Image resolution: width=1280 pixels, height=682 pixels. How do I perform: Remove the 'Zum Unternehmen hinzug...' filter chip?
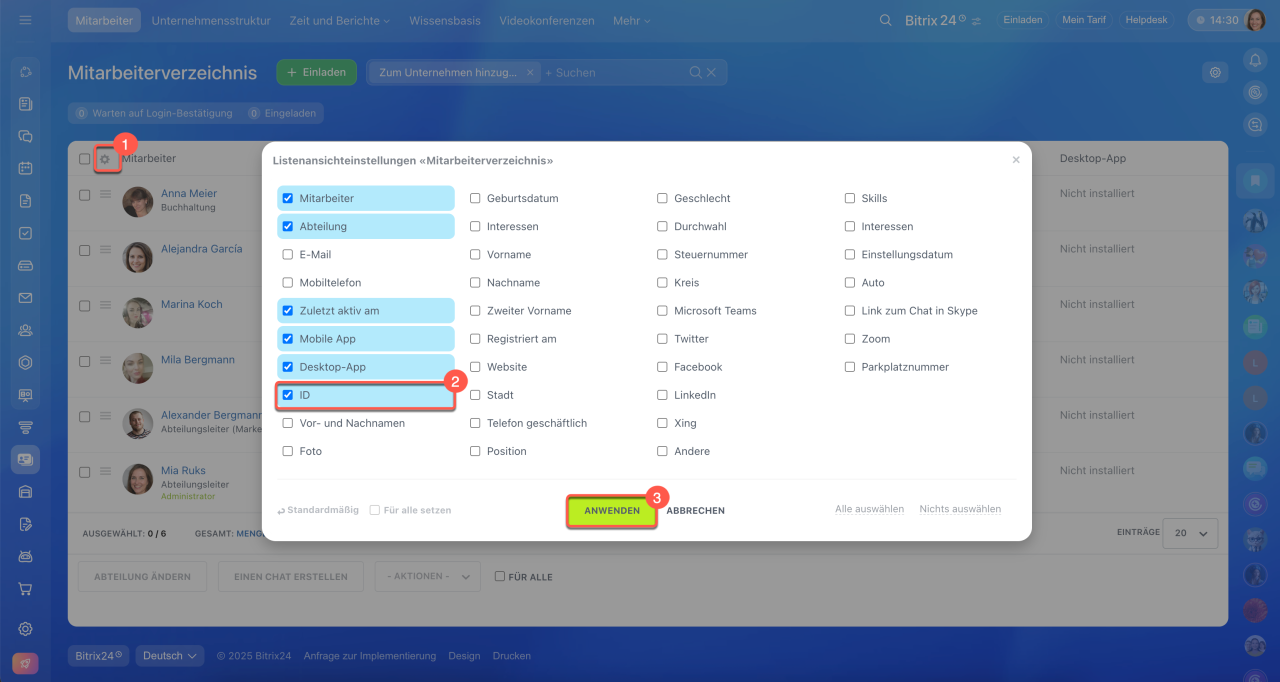pos(530,72)
